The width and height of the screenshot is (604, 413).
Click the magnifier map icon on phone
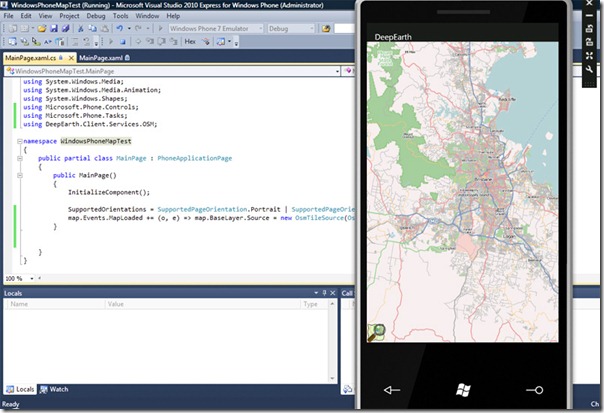pyautogui.click(x=376, y=333)
